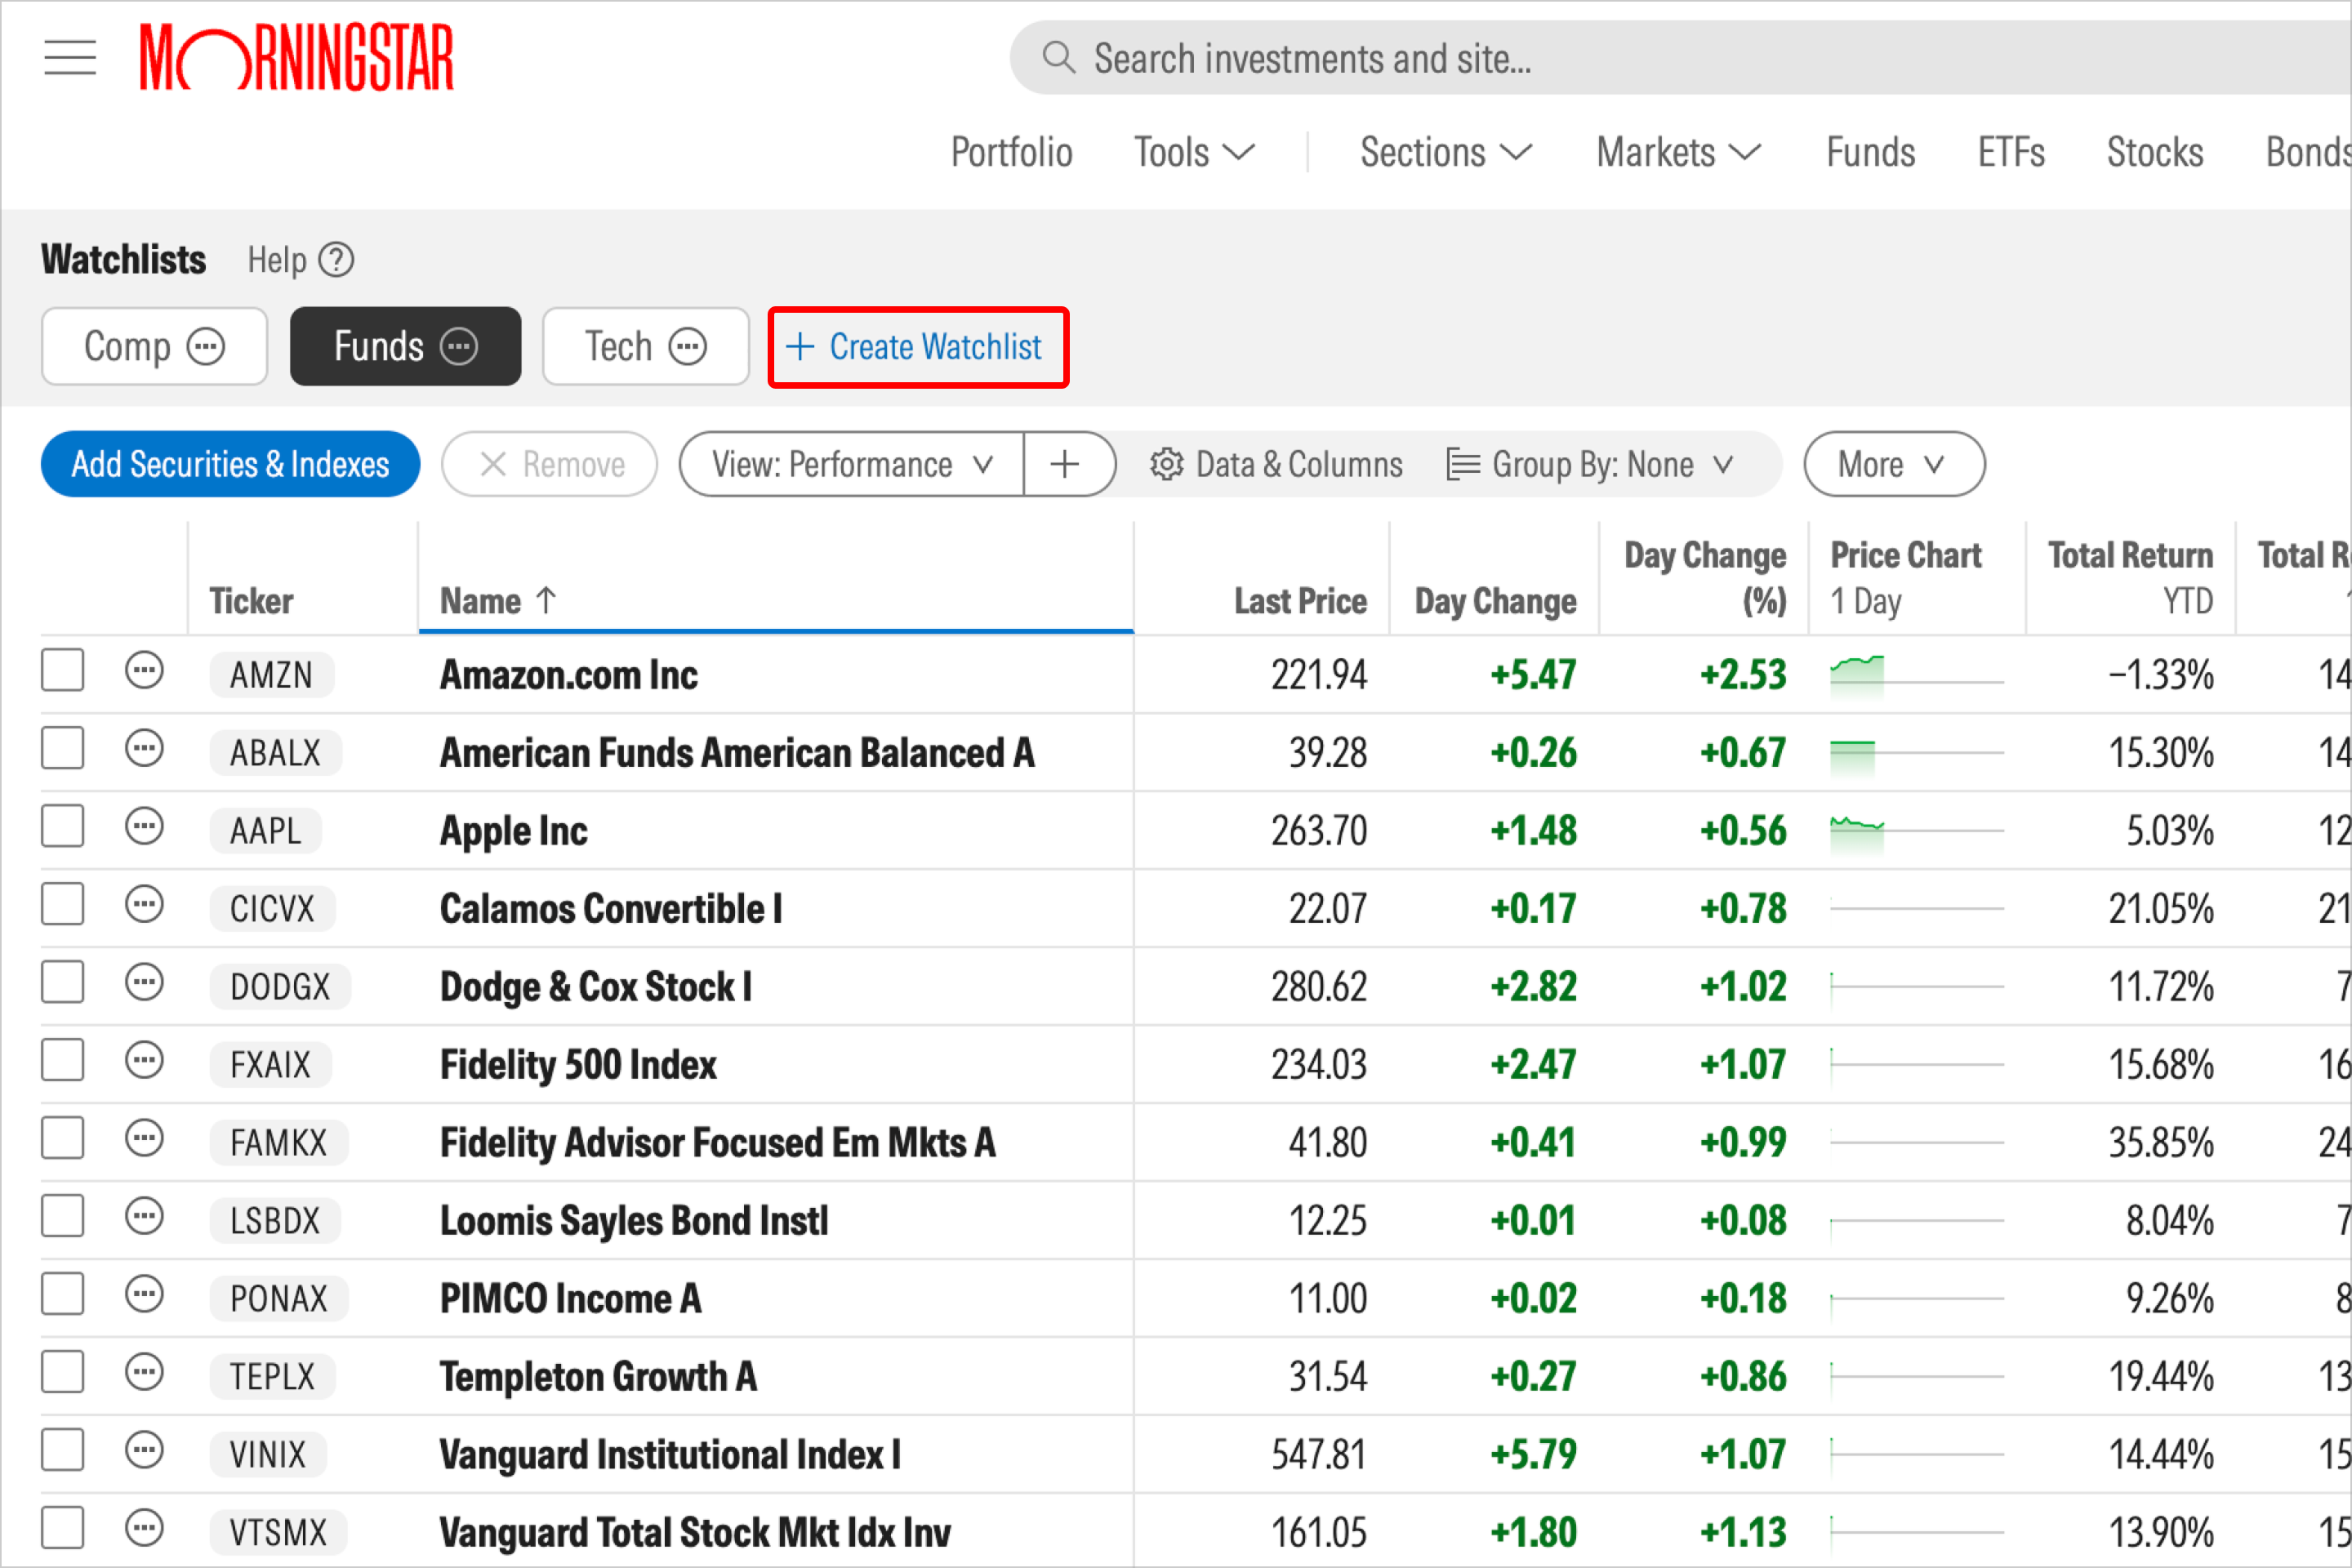Click Create Watchlist
The image size is (2352, 1568).
(918, 347)
